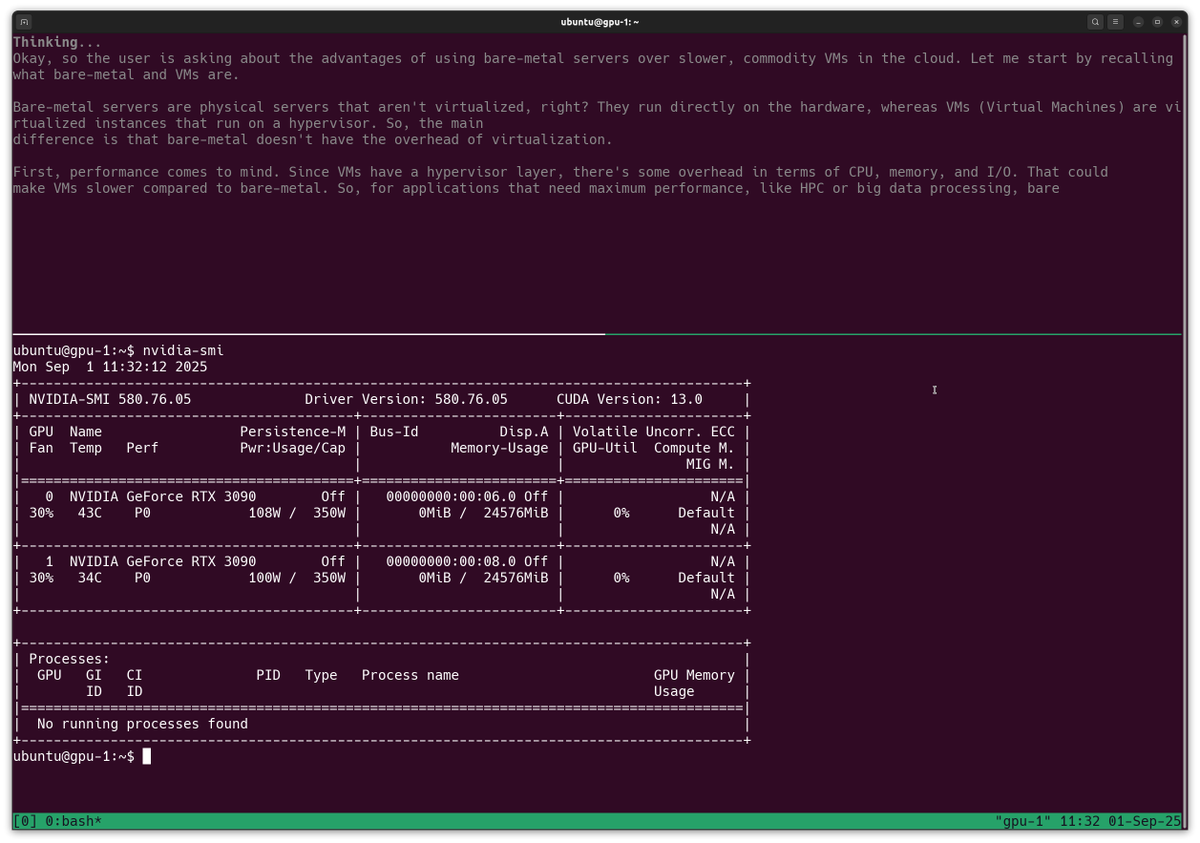Click the Disp.A column header
Image resolution: width=1200 pixels, height=843 pixels.
coord(524,431)
